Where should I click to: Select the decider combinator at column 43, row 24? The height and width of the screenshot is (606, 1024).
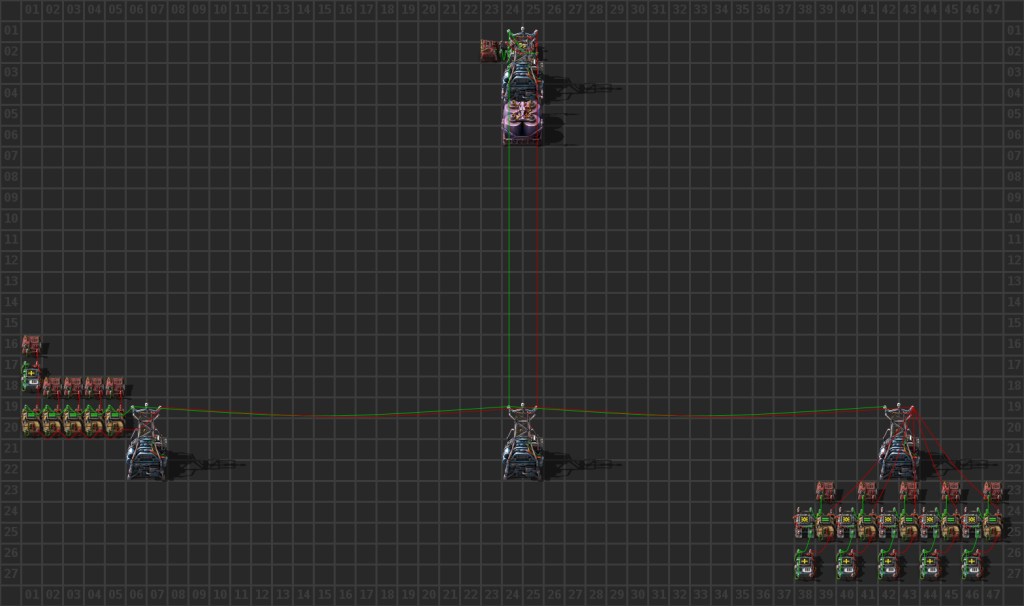point(909,524)
